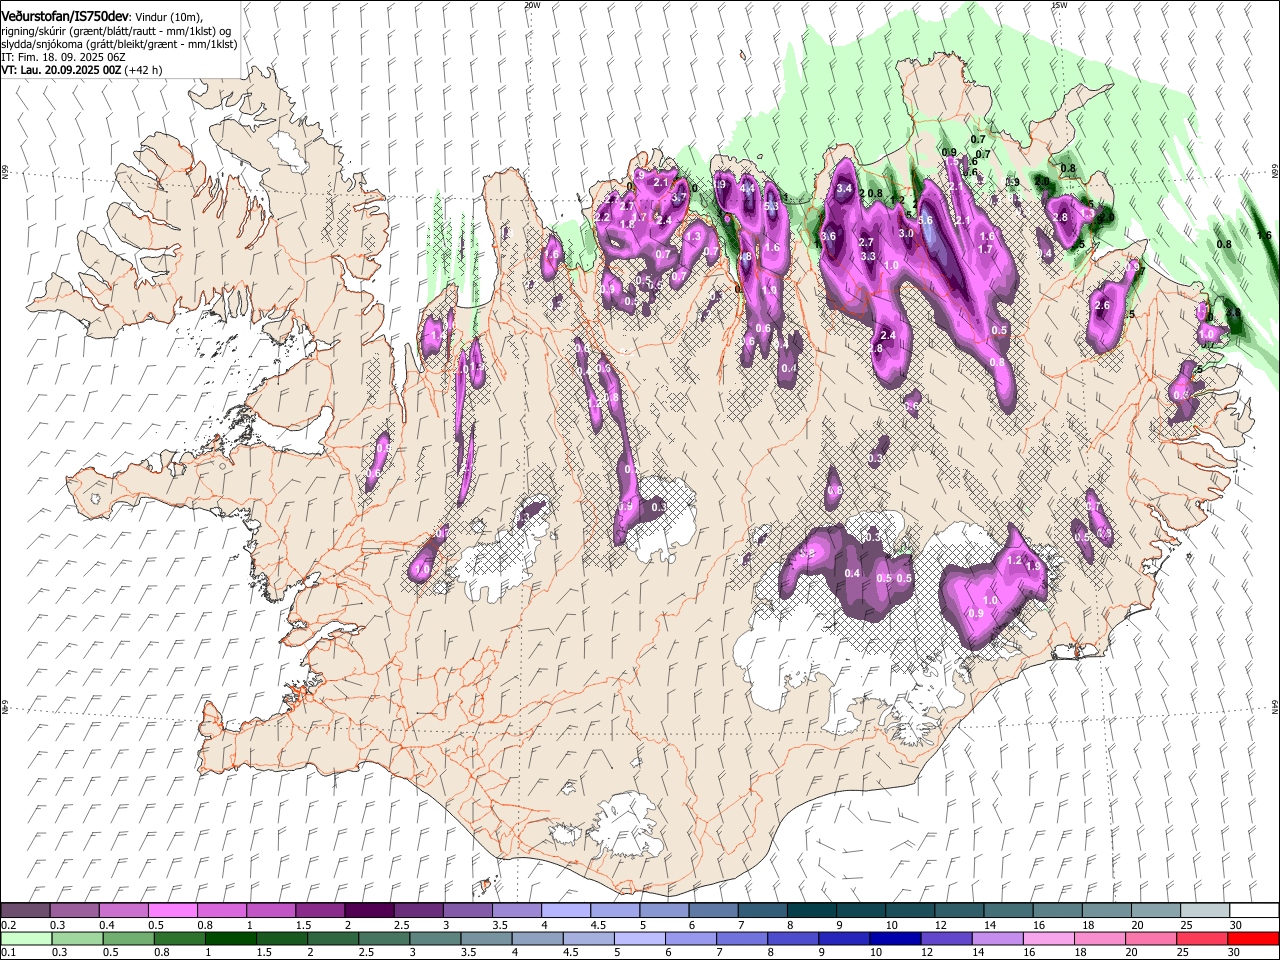Select darkest green rain swatch for 1–1.5 mm

coord(230,938)
